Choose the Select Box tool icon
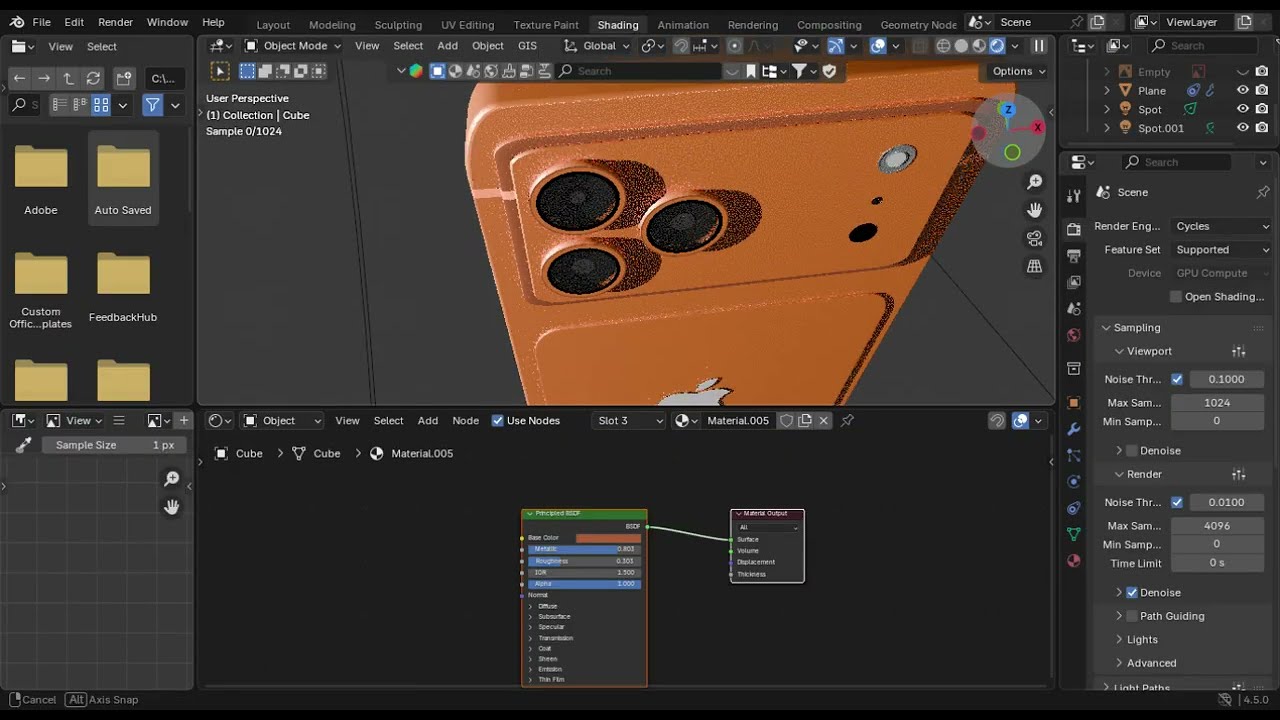Image resolution: width=1280 pixels, height=720 pixels. tap(220, 71)
